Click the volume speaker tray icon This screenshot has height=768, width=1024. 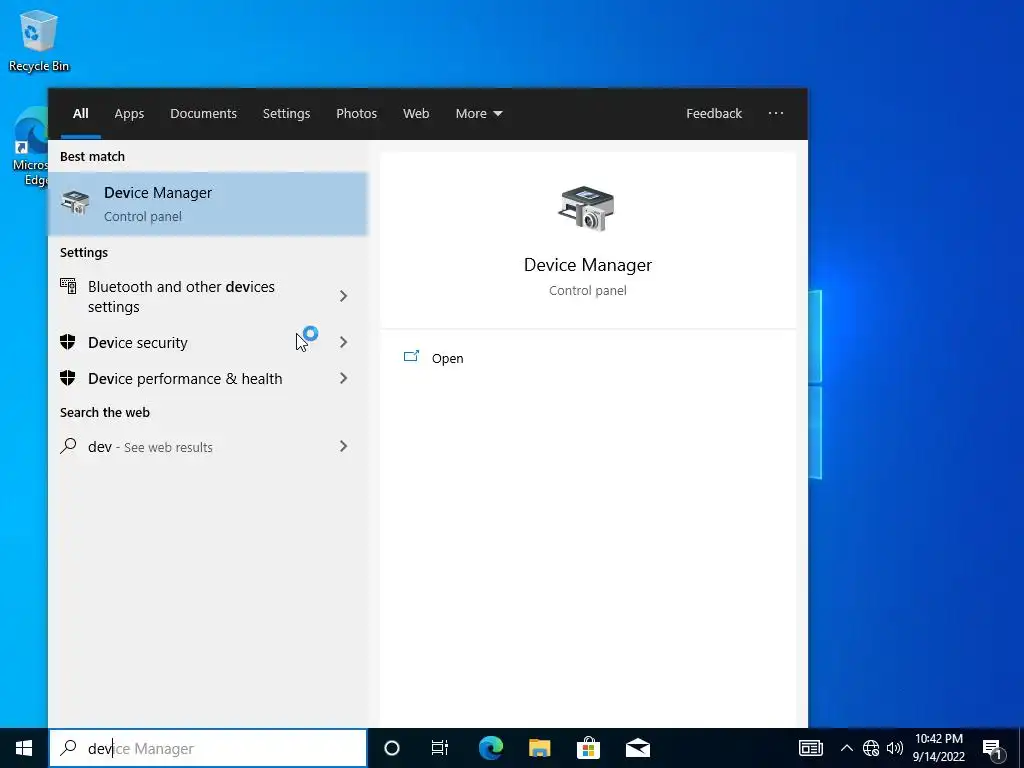coord(895,748)
